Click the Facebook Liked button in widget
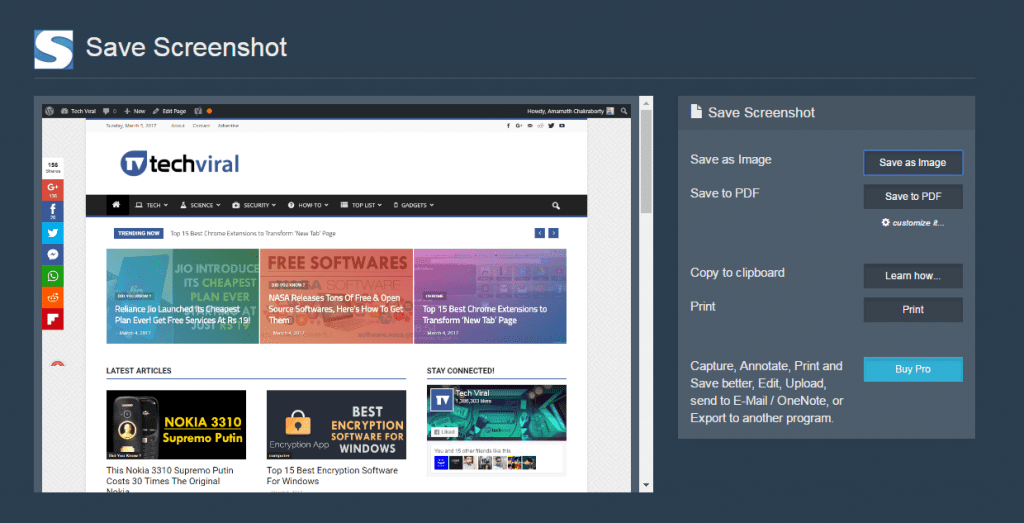The height and width of the screenshot is (523, 1024). coord(443,432)
